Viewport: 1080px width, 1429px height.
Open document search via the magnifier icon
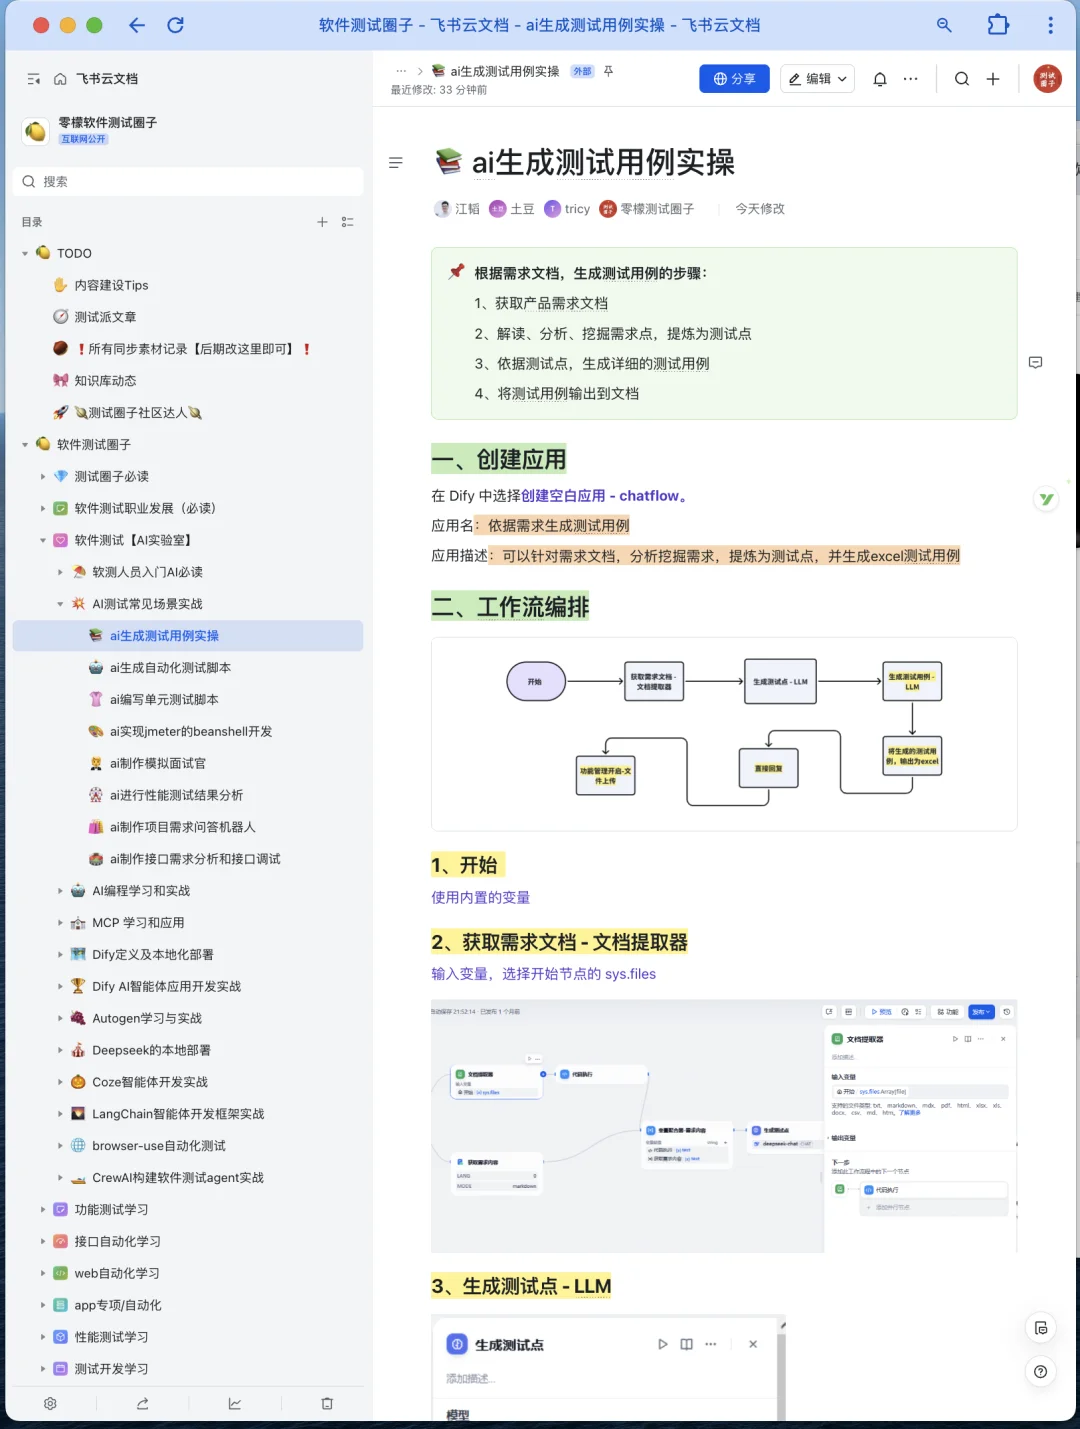point(961,78)
